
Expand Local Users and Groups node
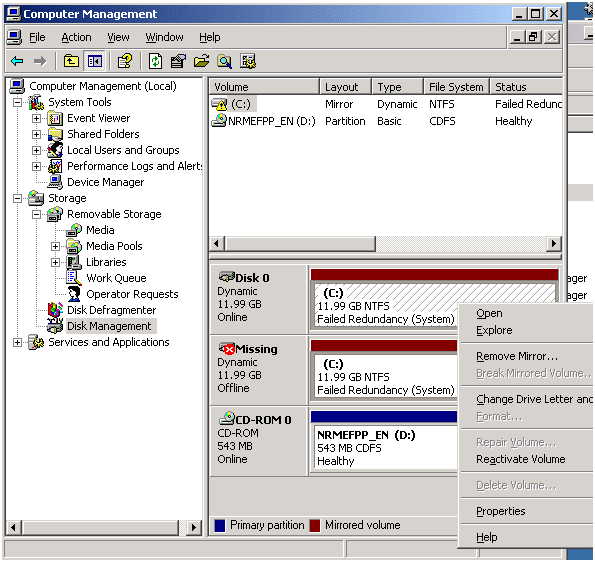[36, 150]
